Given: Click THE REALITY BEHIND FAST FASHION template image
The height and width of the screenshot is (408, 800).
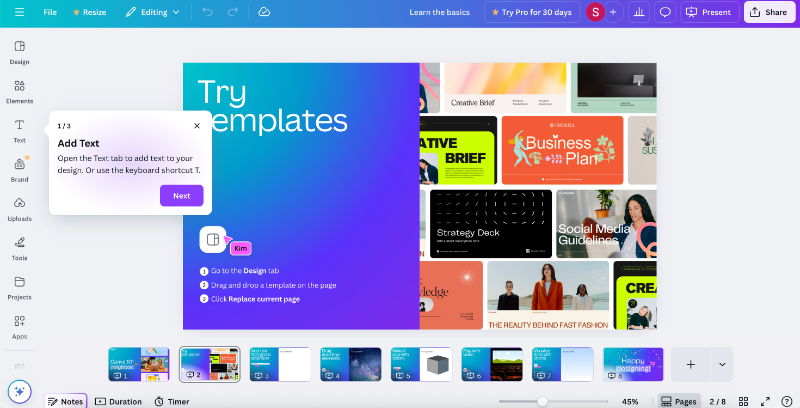Looking at the screenshot, I should (548, 295).
